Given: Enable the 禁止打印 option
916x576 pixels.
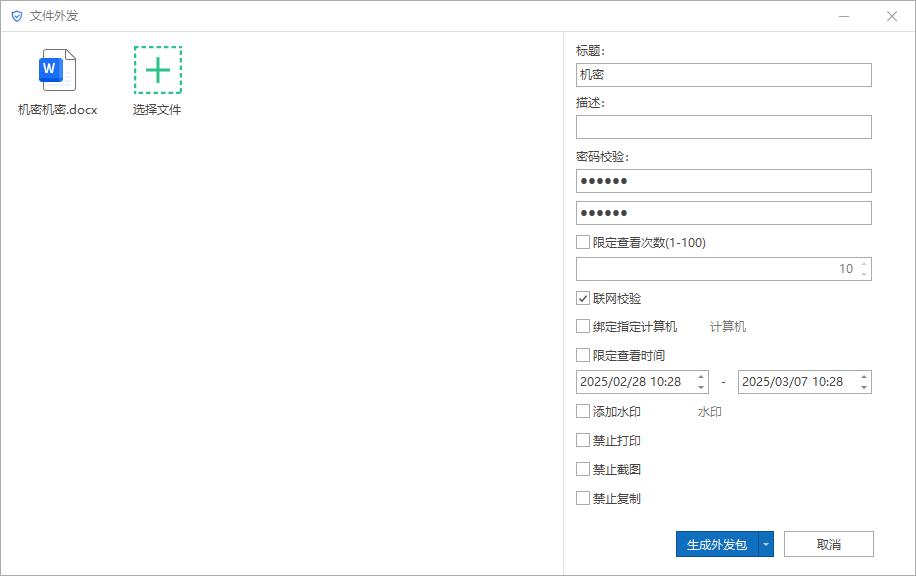Looking at the screenshot, I should [583, 440].
